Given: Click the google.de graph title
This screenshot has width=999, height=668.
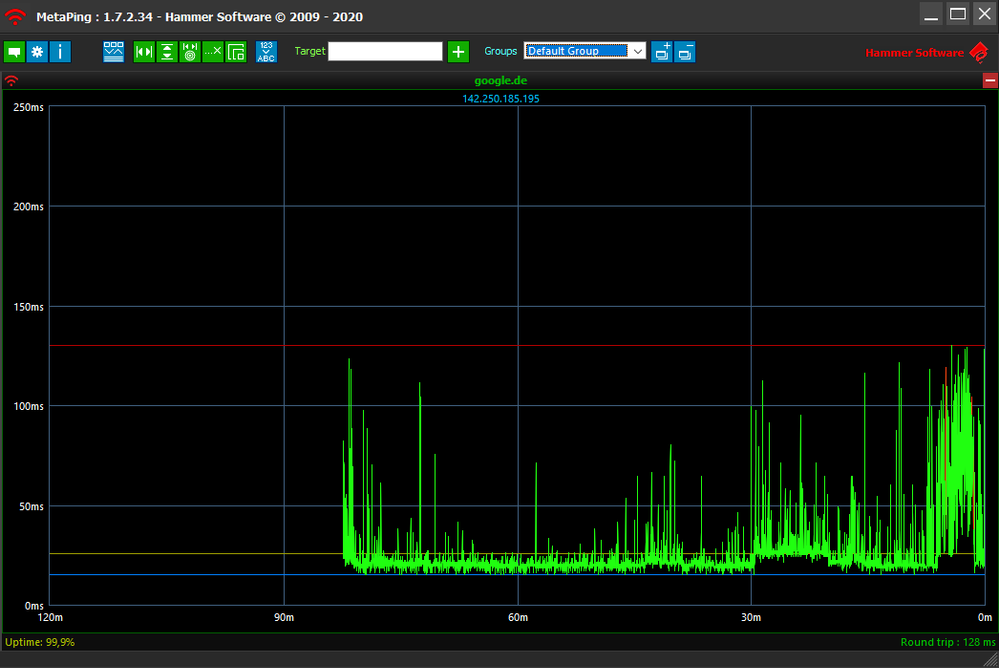Looking at the screenshot, I should pos(500,81).
